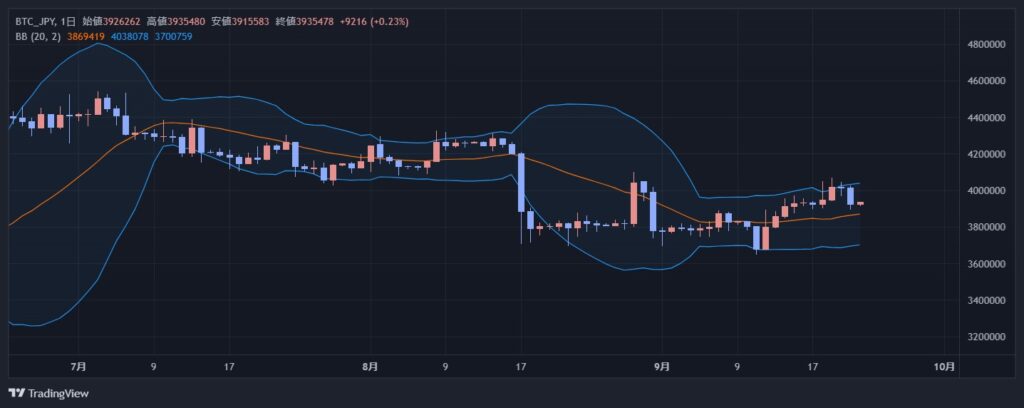Click the +9216 (+0.23%) price change
The image size is (1024, 408).
tap(375, 21)
